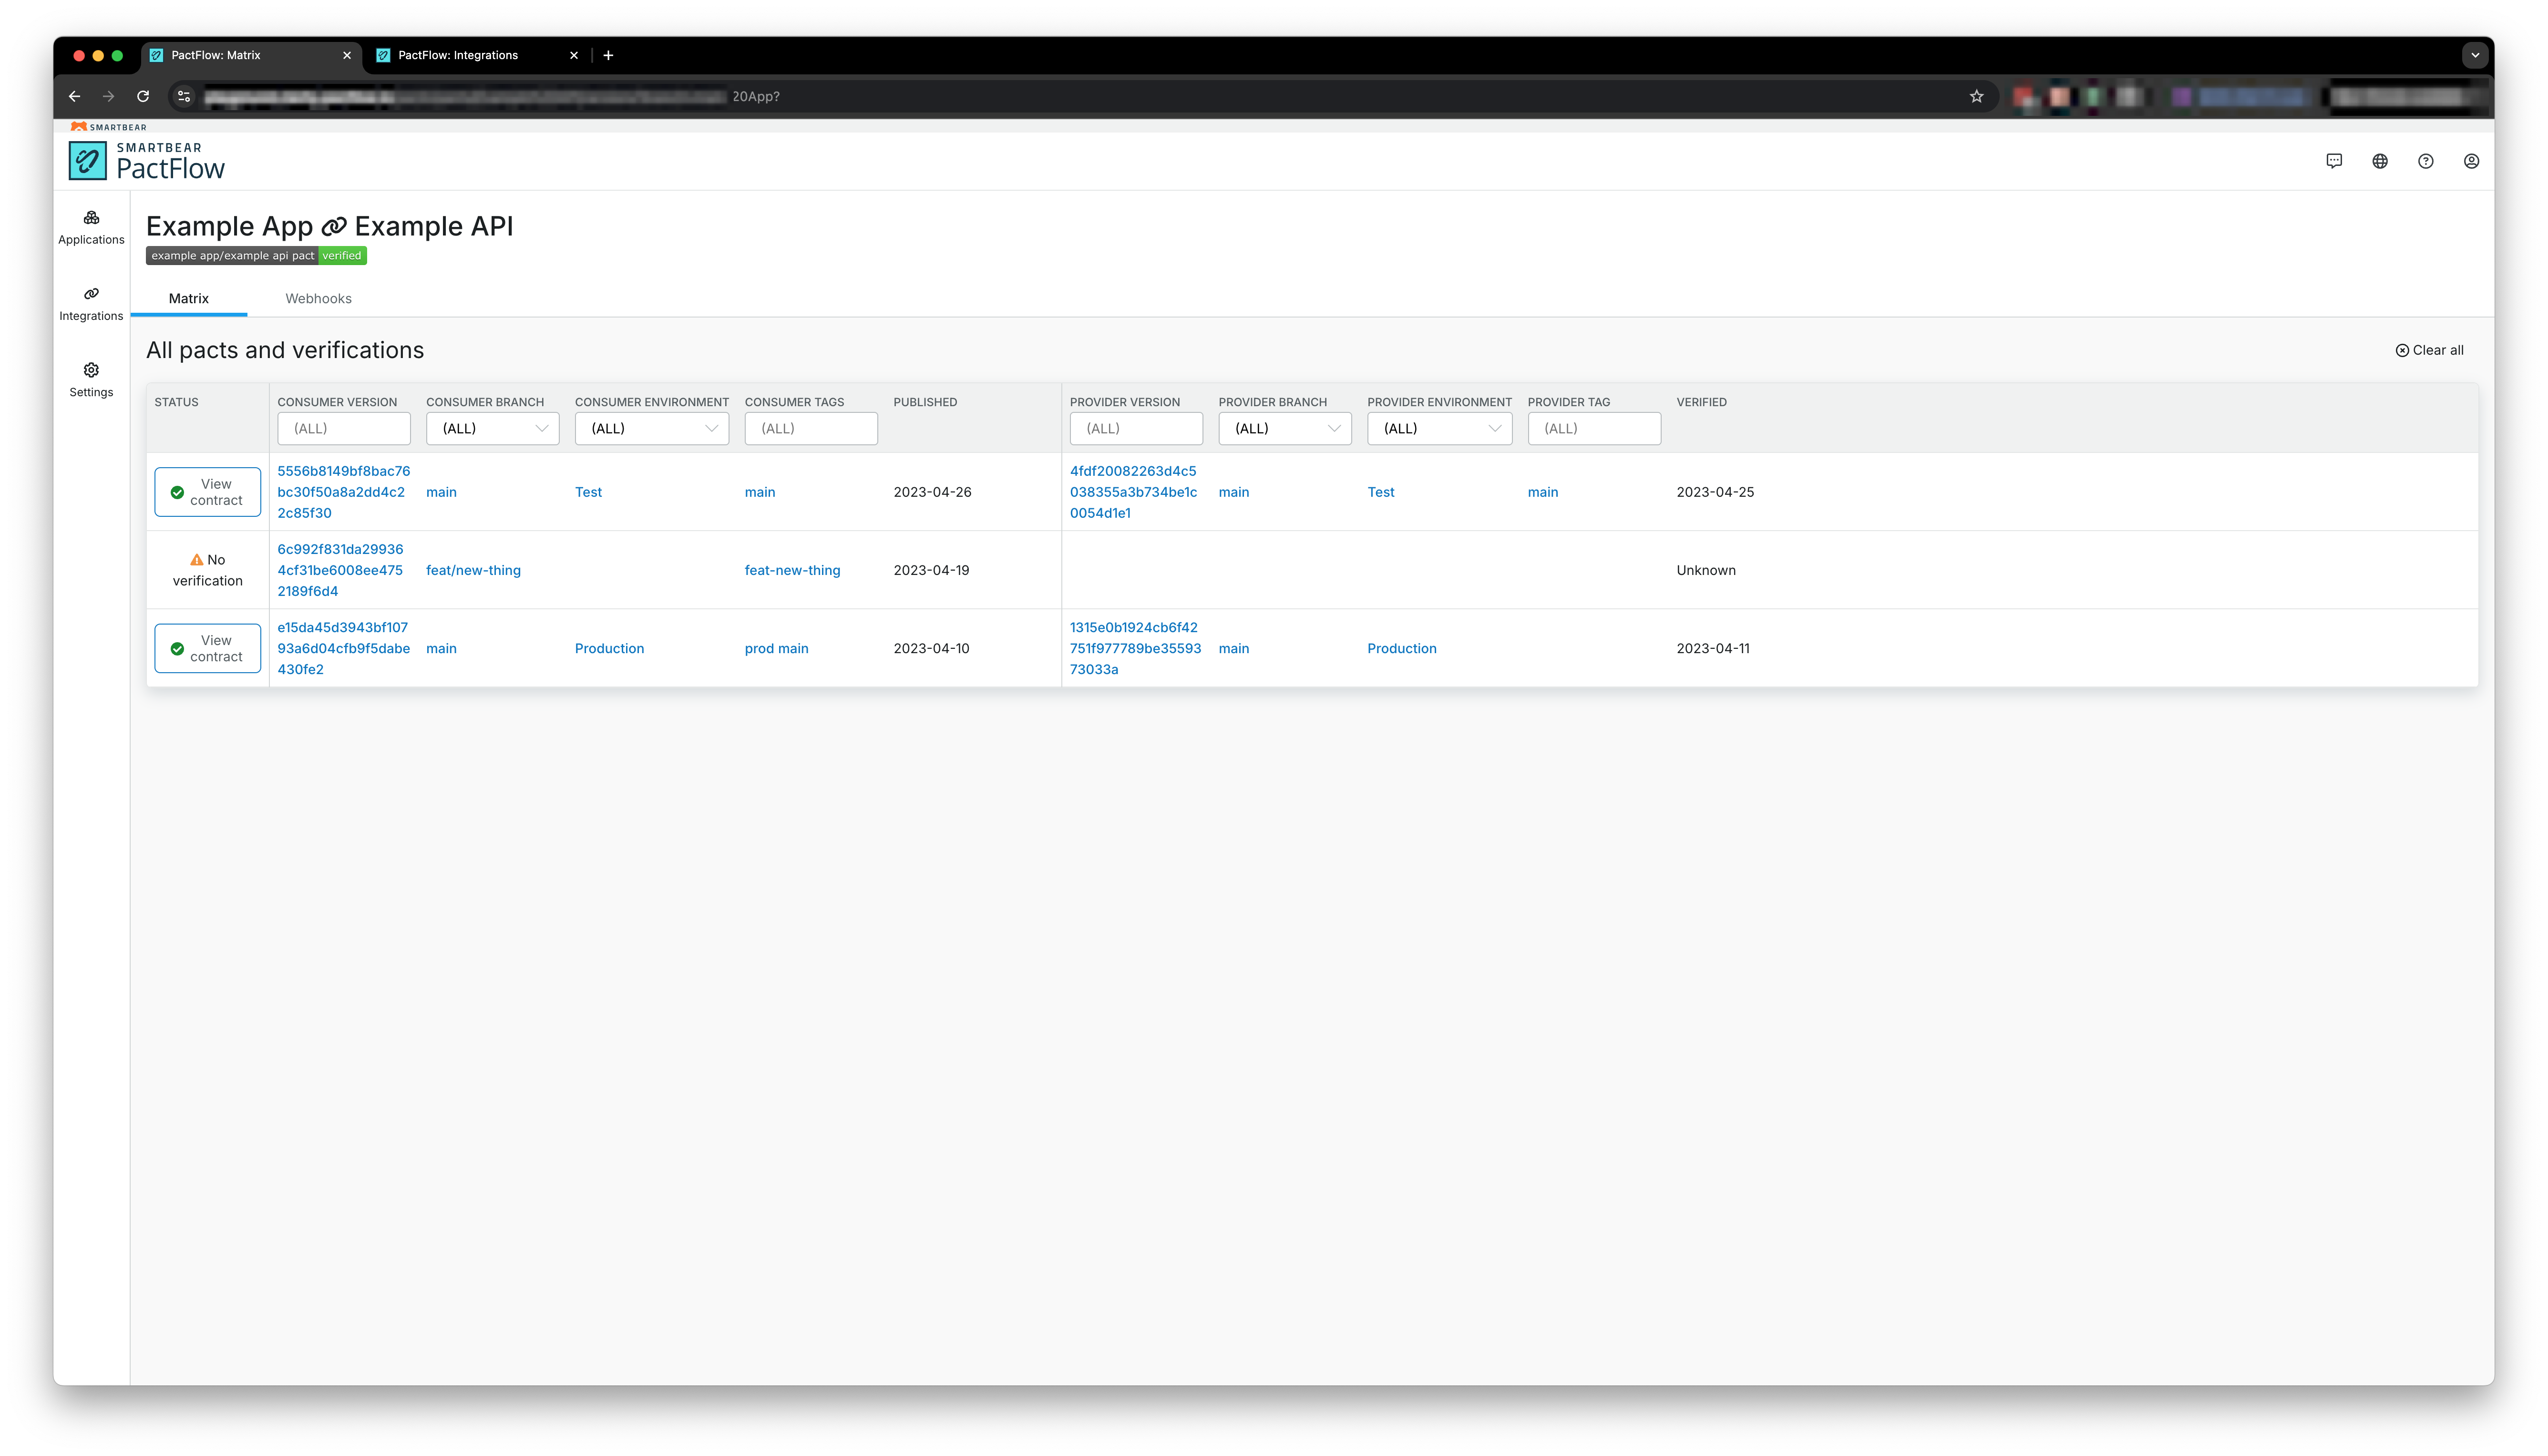Open the user account profile icon
The image size is (2548, 1456).
2471,160
